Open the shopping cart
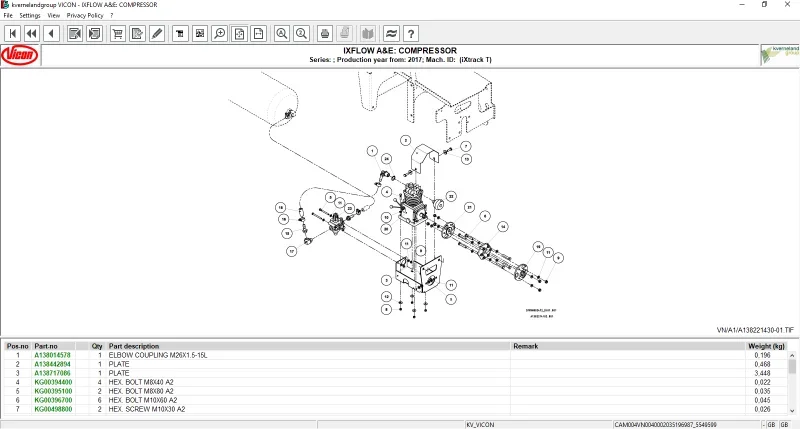Screen dimensions: 800x429 (118, 34)
